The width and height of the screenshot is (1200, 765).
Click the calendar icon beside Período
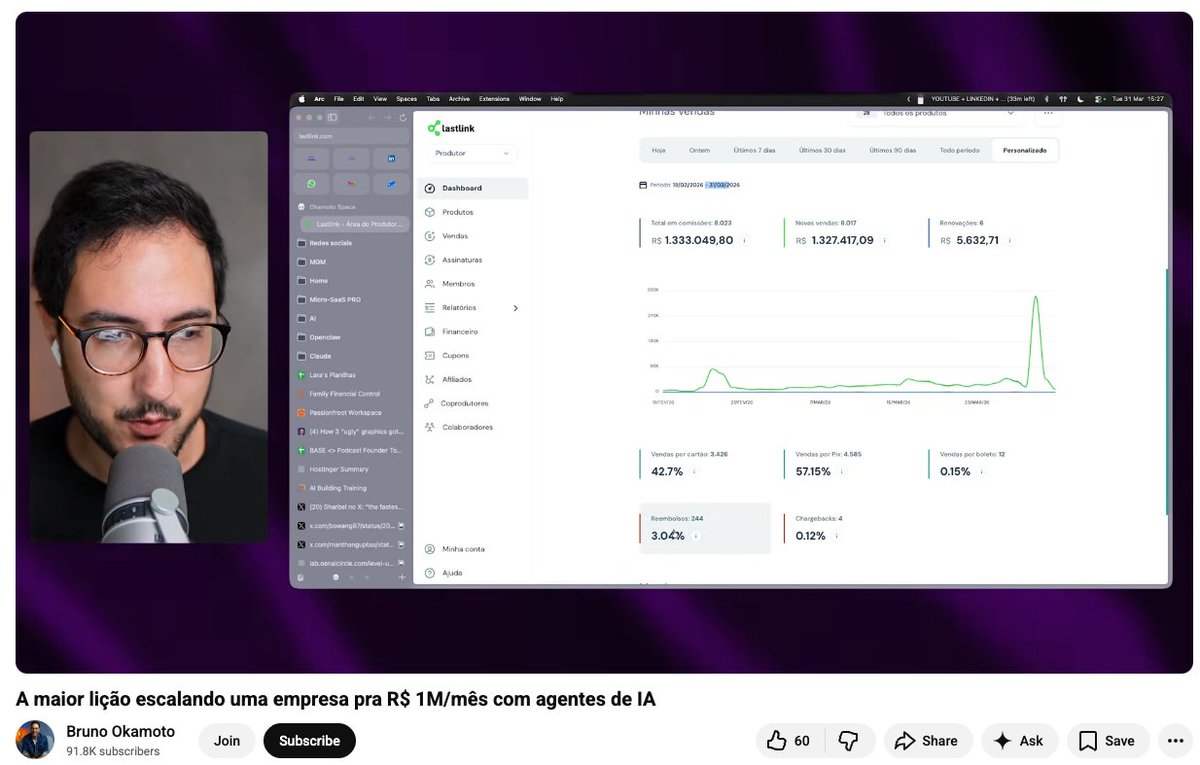(x=643, y=185)
